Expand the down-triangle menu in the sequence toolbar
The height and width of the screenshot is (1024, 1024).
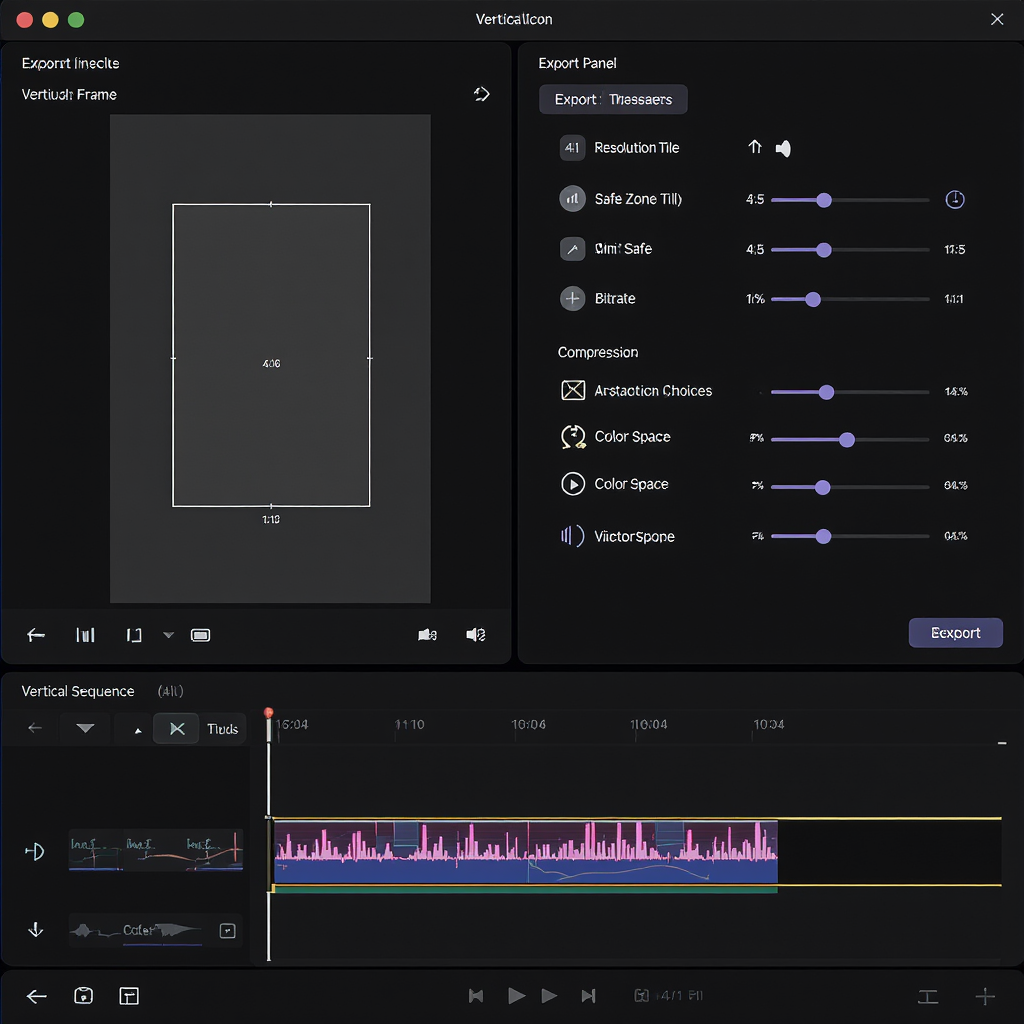[x=86, y=728]
